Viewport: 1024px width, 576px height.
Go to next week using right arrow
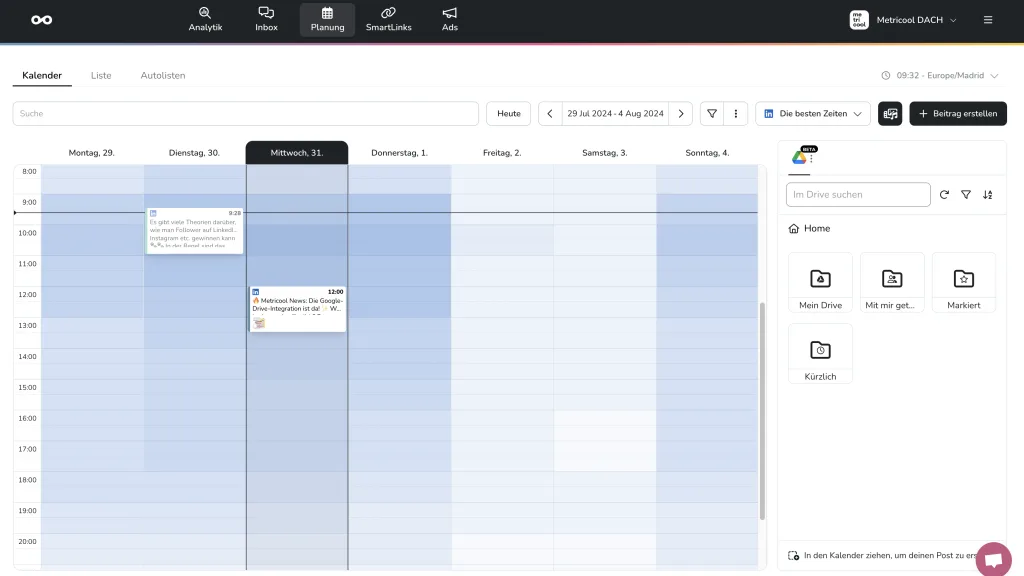(x=681, y=114)
